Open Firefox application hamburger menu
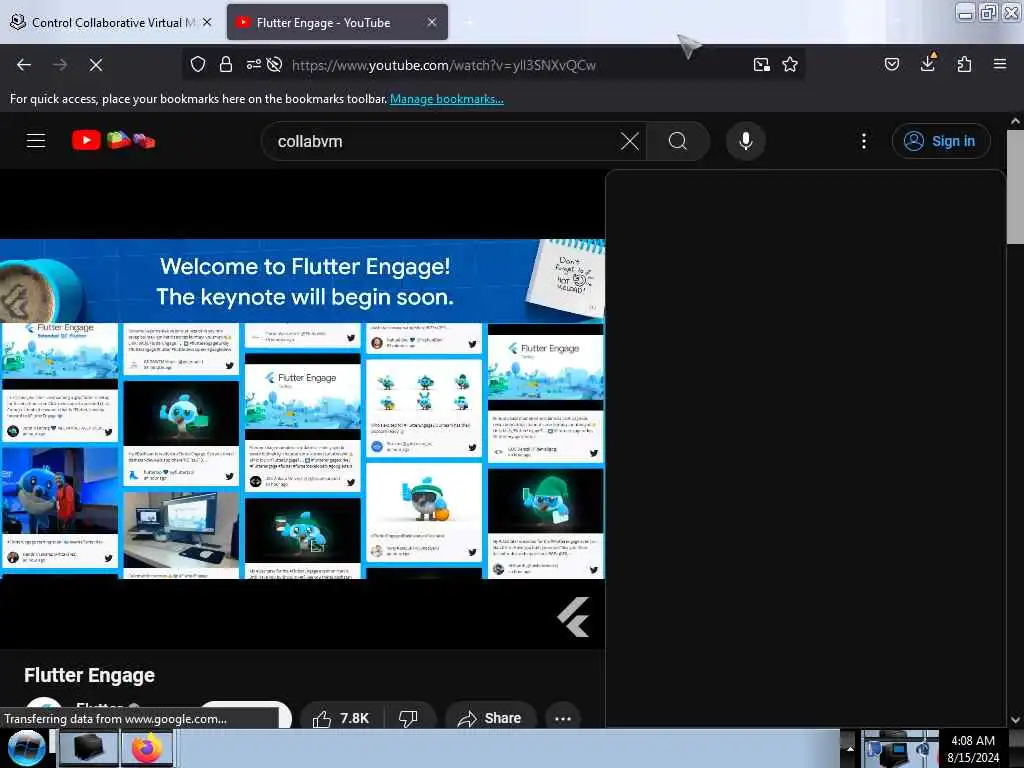 (x=1000, y=64)
